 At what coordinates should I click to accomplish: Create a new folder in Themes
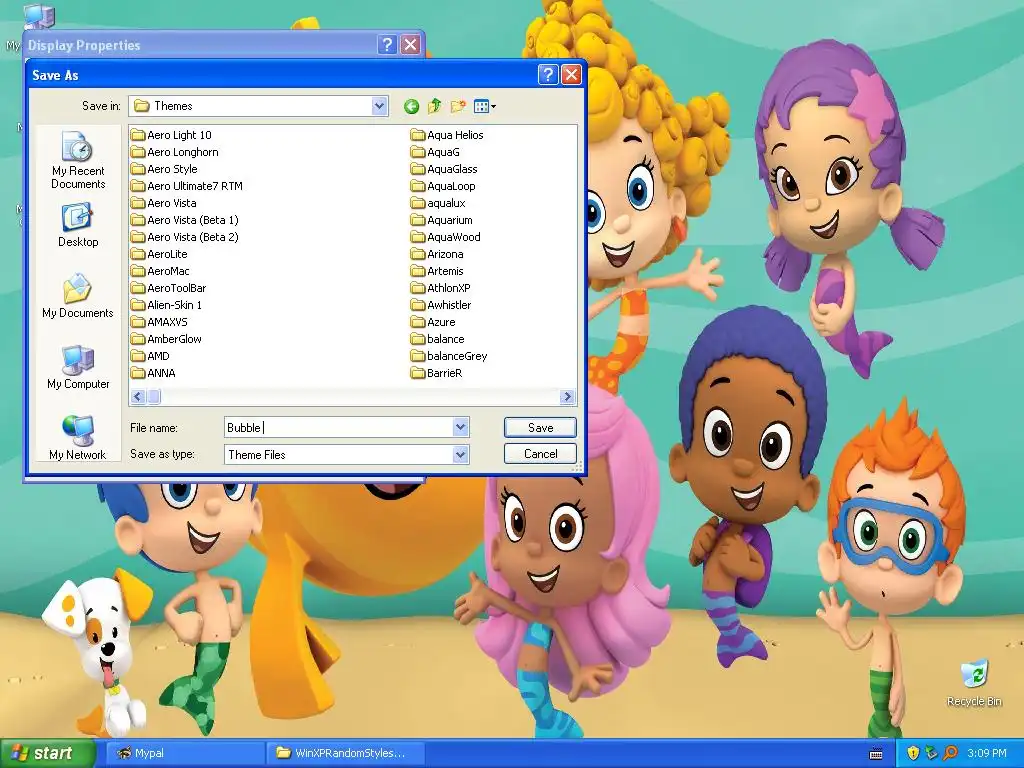458,106
